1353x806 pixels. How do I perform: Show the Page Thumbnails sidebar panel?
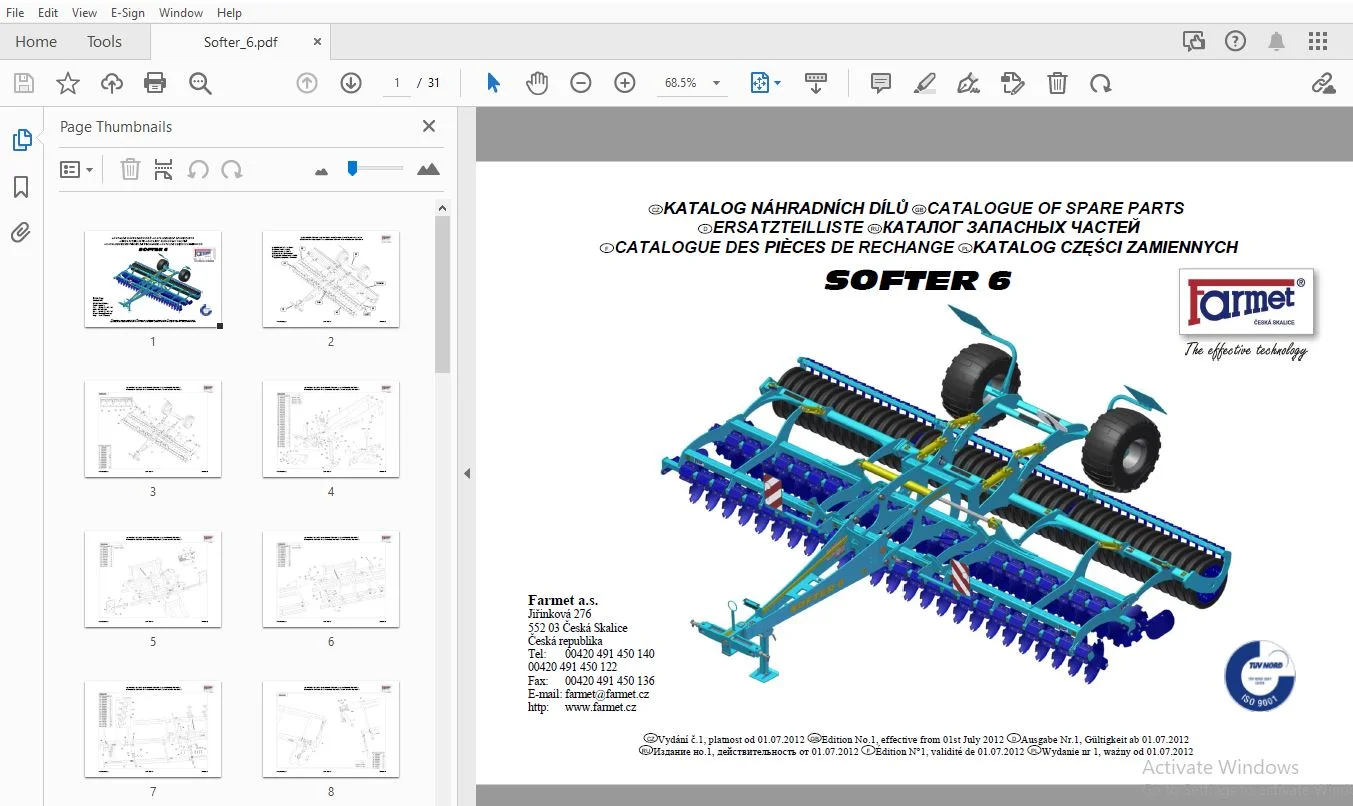[x=22, y=140]
